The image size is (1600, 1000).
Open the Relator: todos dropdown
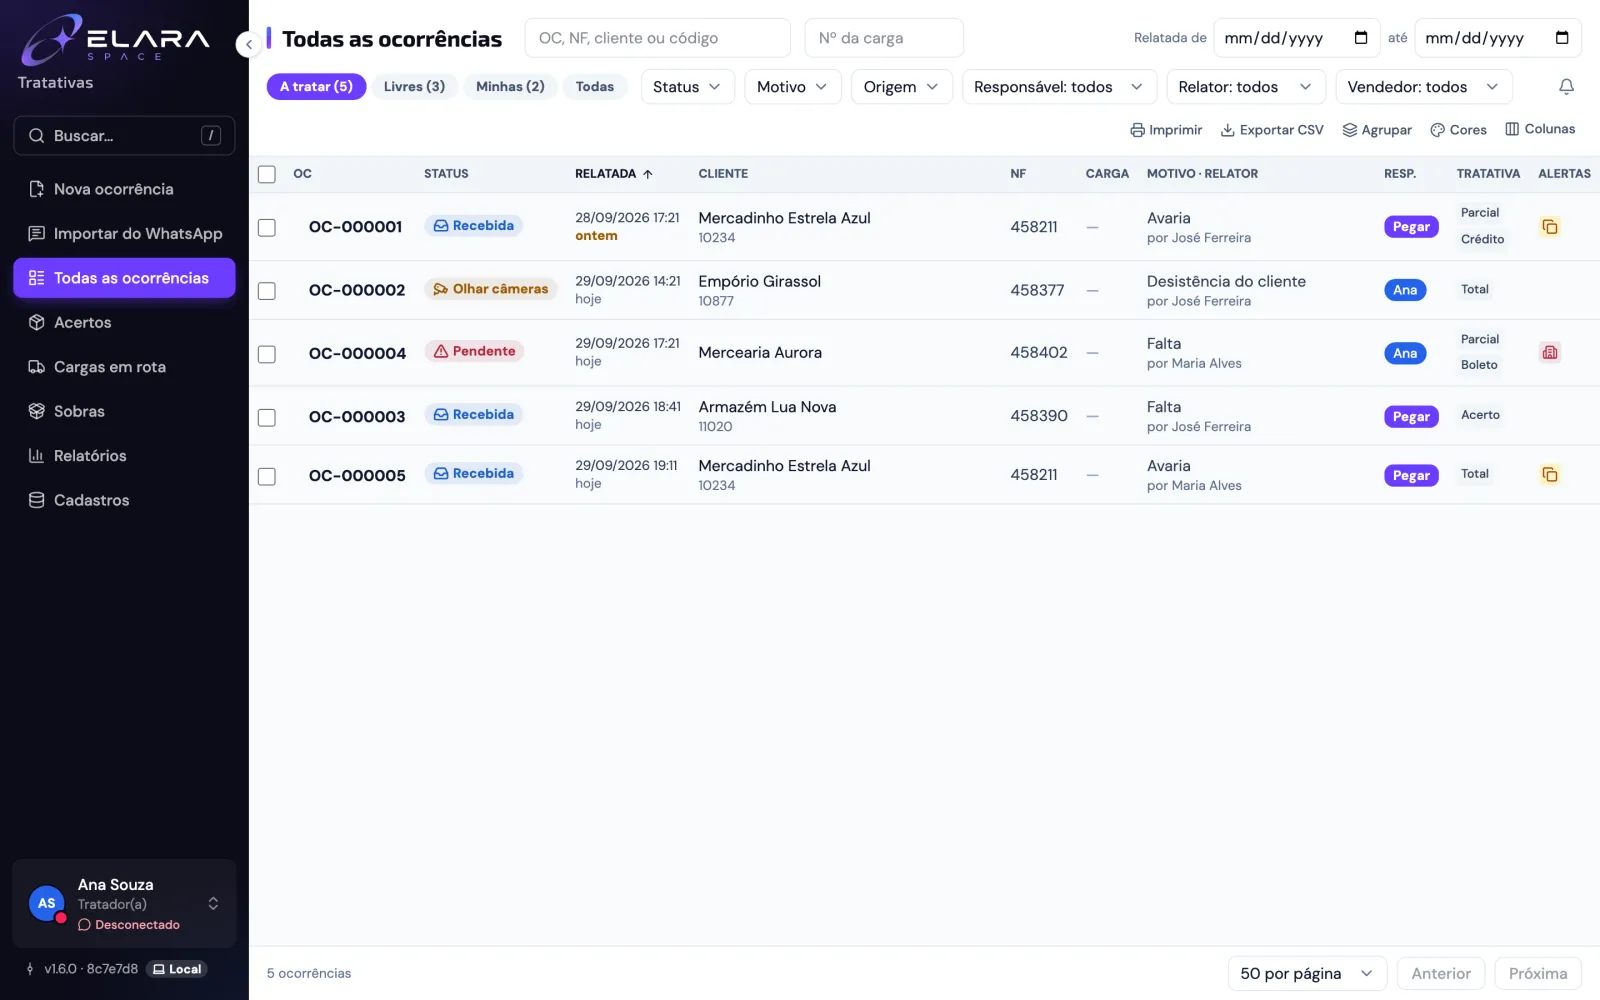point(1245,87)
